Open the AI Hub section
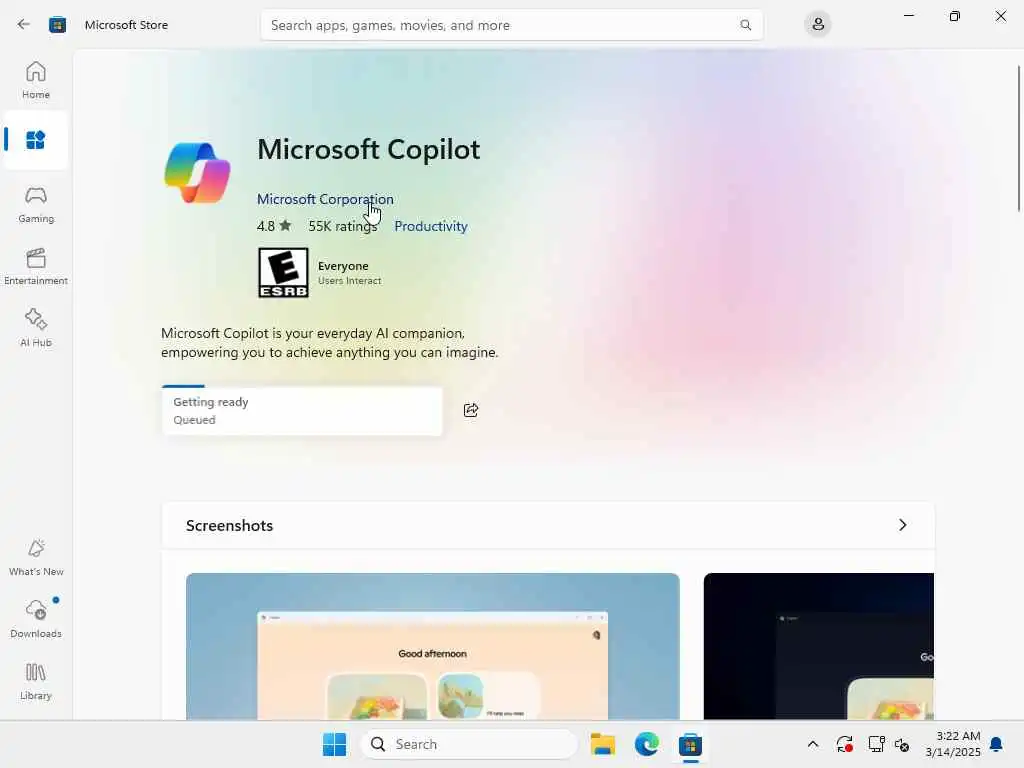 36,328
